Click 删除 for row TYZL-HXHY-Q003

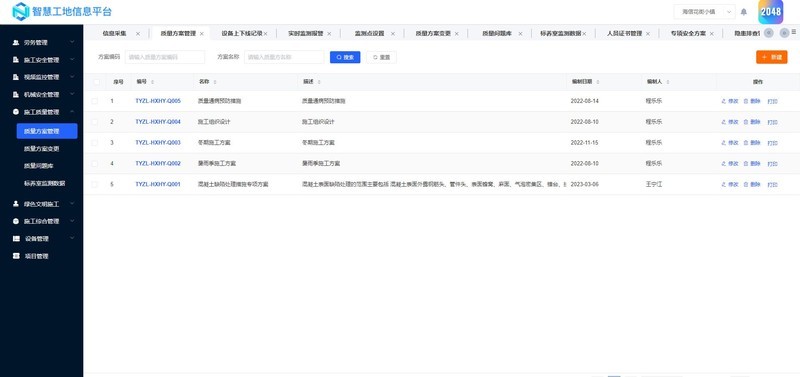752,143
